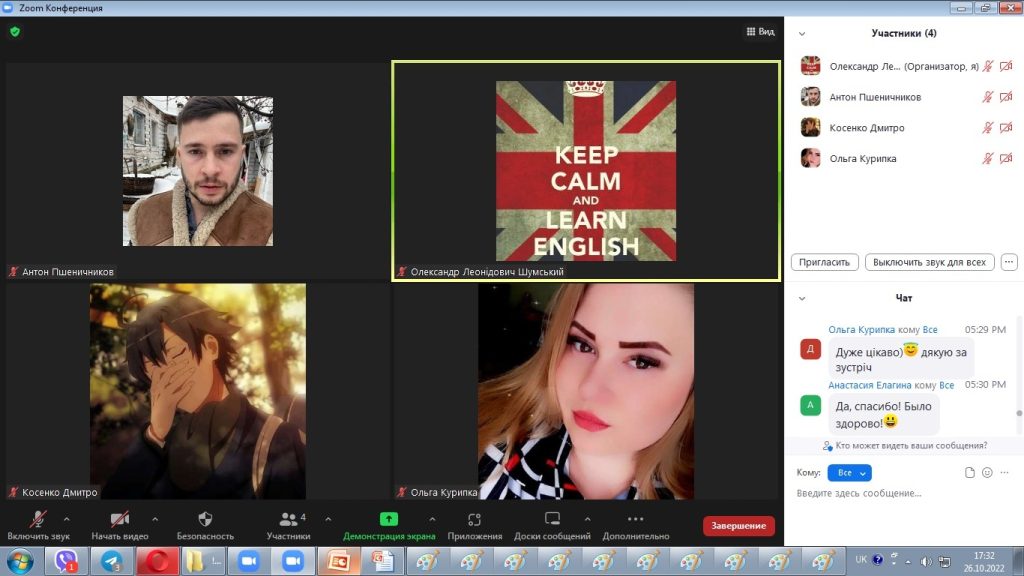Screen dimensions: 1024x576
Task: Open the emoji picker in chat
Action: (x=987, y=472)
